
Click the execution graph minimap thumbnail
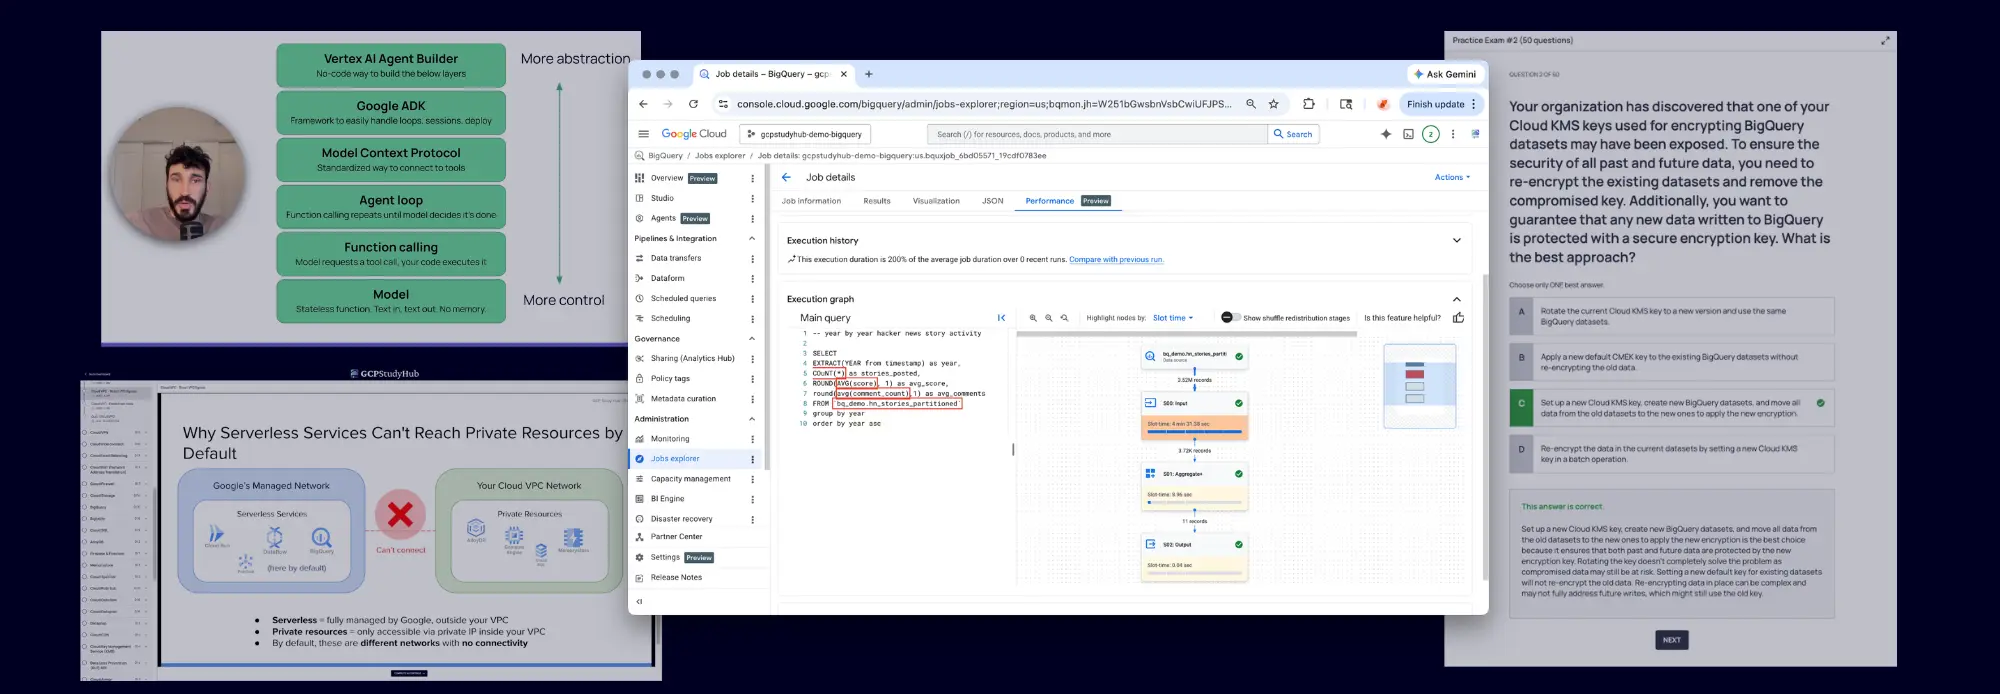(x=1419, y=385)
